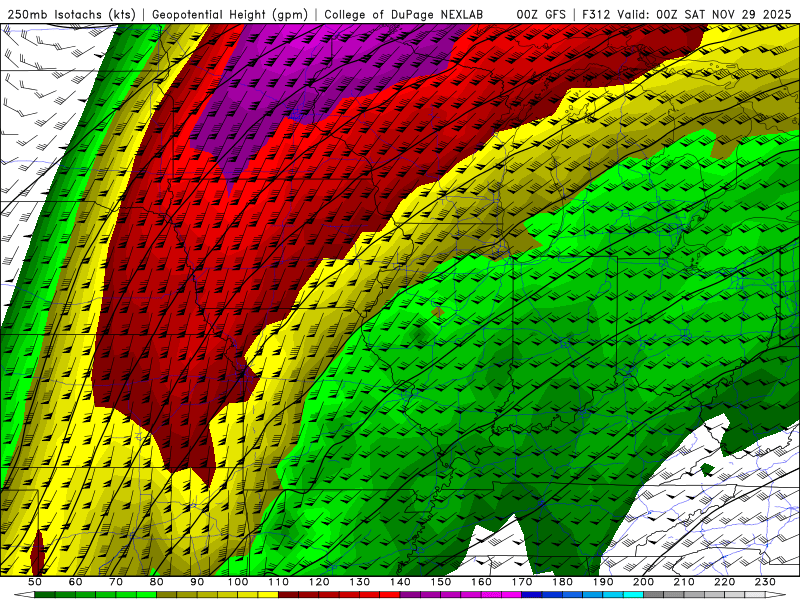Select the dark gray swatch just after 200
Viewport: 800px width, 600px height.
coord(654,595)
